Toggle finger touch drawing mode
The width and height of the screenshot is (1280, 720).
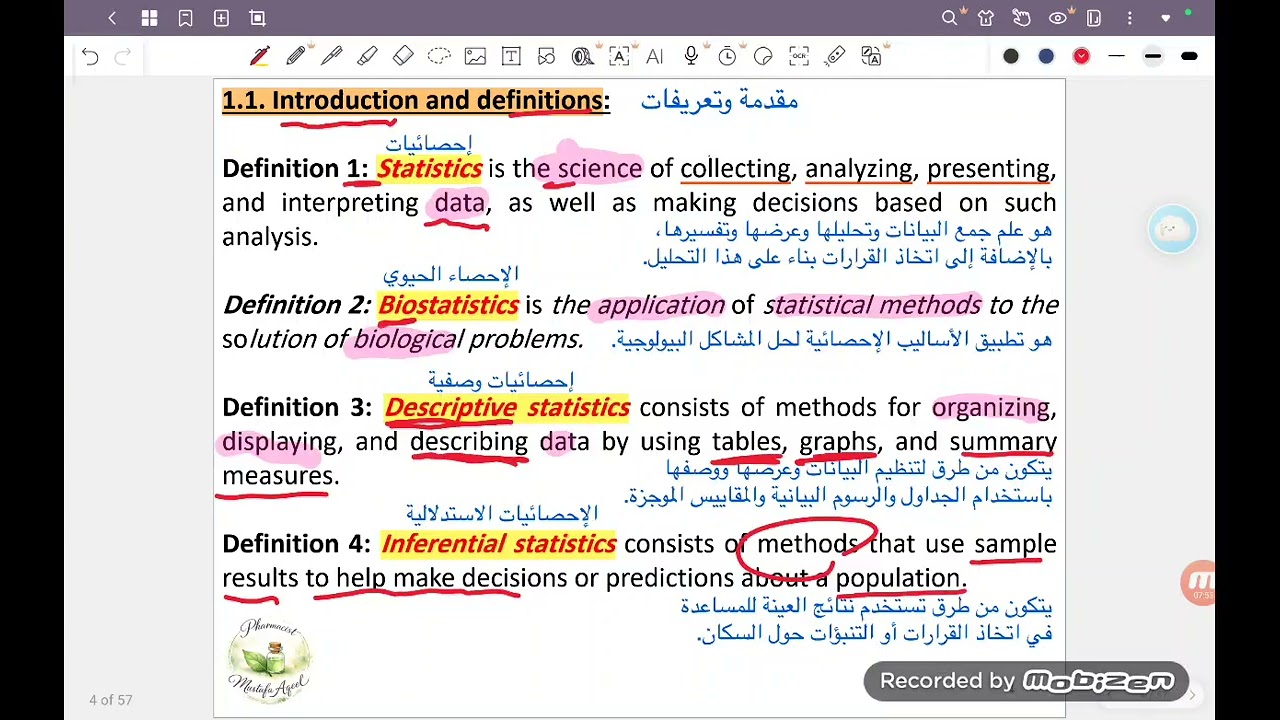tap(1021, 18)
